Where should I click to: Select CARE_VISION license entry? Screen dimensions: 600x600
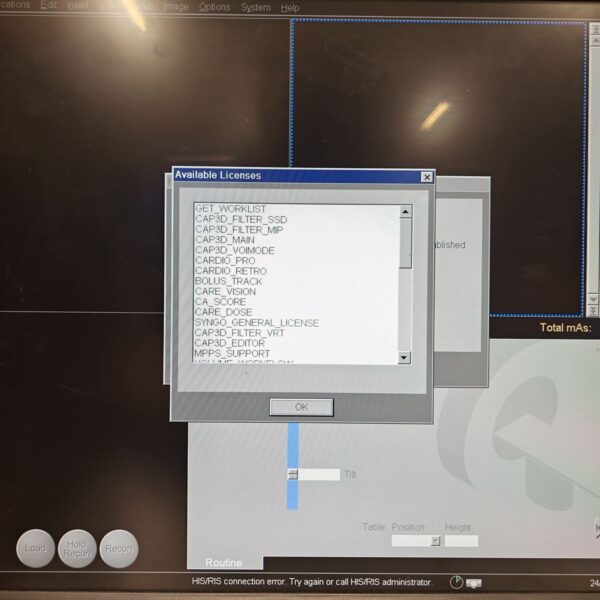pyautogui.click(x=225, y=292)
